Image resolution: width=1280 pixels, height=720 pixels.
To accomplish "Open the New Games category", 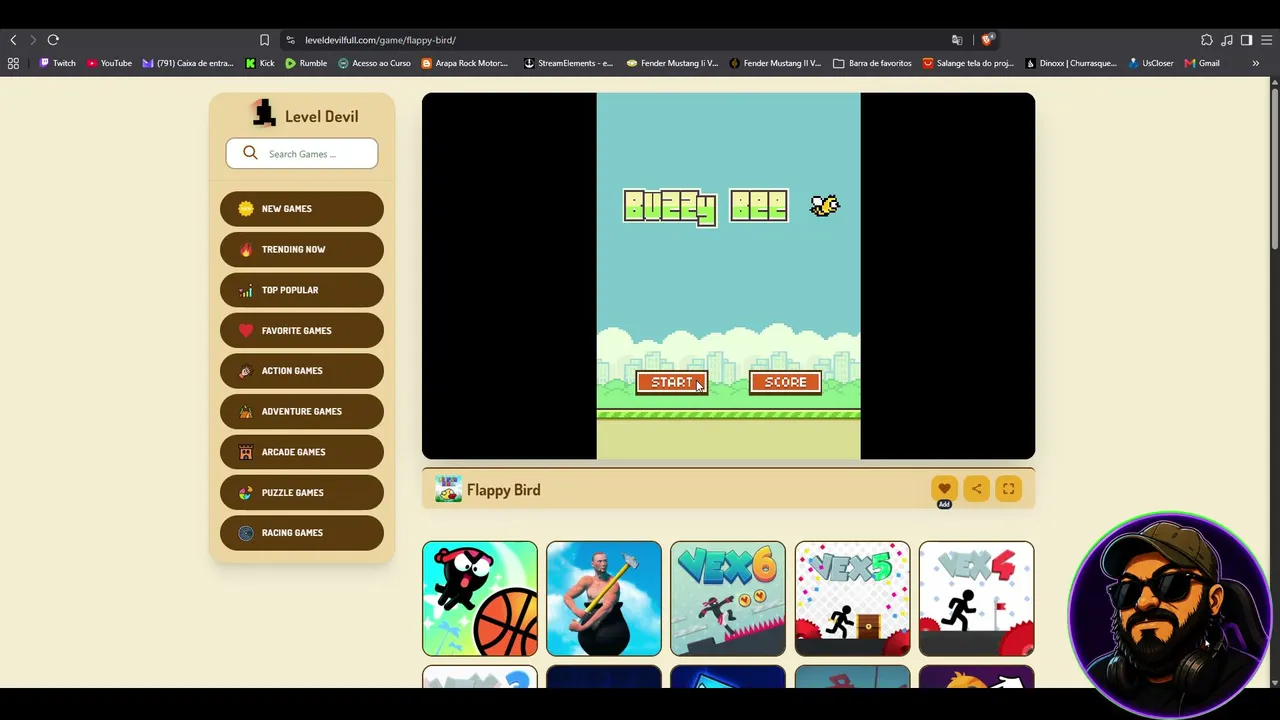I will click(302, 209).
